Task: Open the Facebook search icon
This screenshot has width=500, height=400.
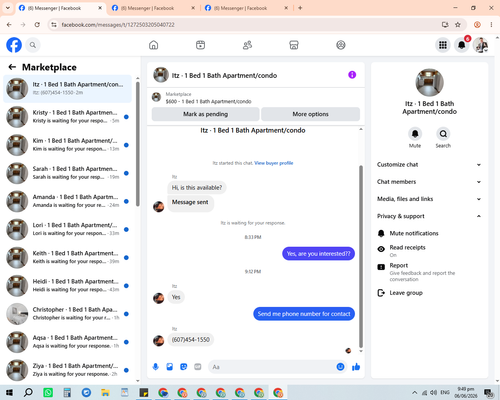Action: click(33, 45)
